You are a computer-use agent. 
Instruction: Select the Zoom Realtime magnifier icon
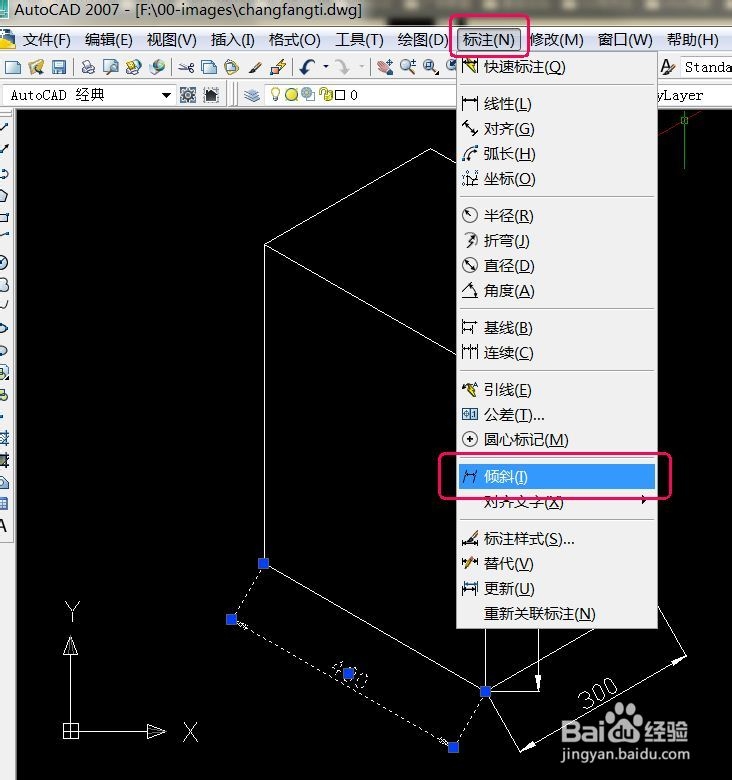pyautogui.click(x=408, y=67)
